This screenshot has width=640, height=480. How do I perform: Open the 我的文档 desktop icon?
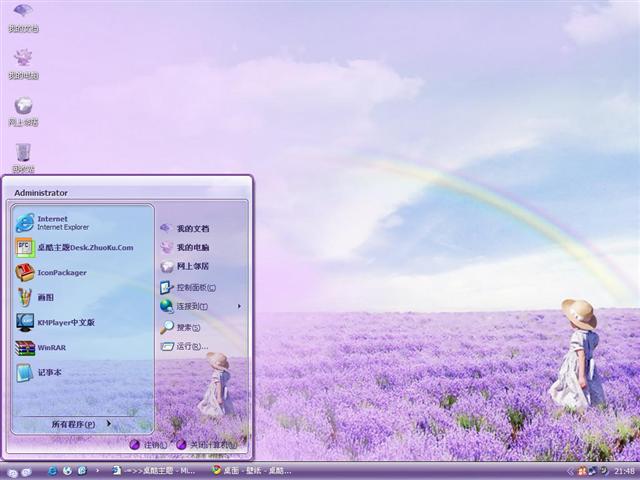(23, 18)
